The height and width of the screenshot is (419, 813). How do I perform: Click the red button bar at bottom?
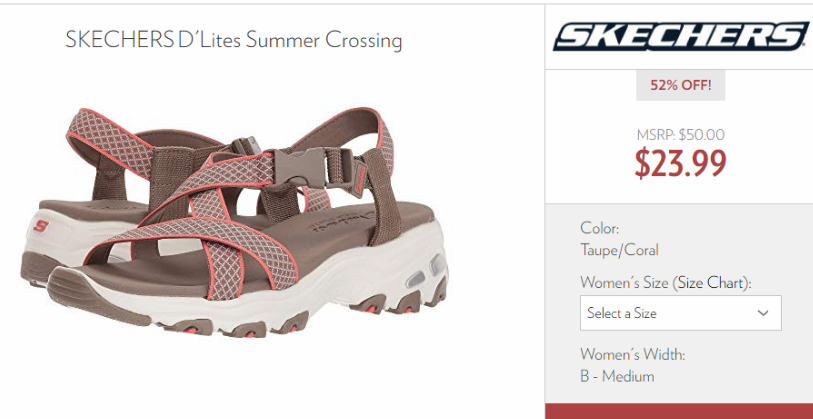(x=679, y=411)
